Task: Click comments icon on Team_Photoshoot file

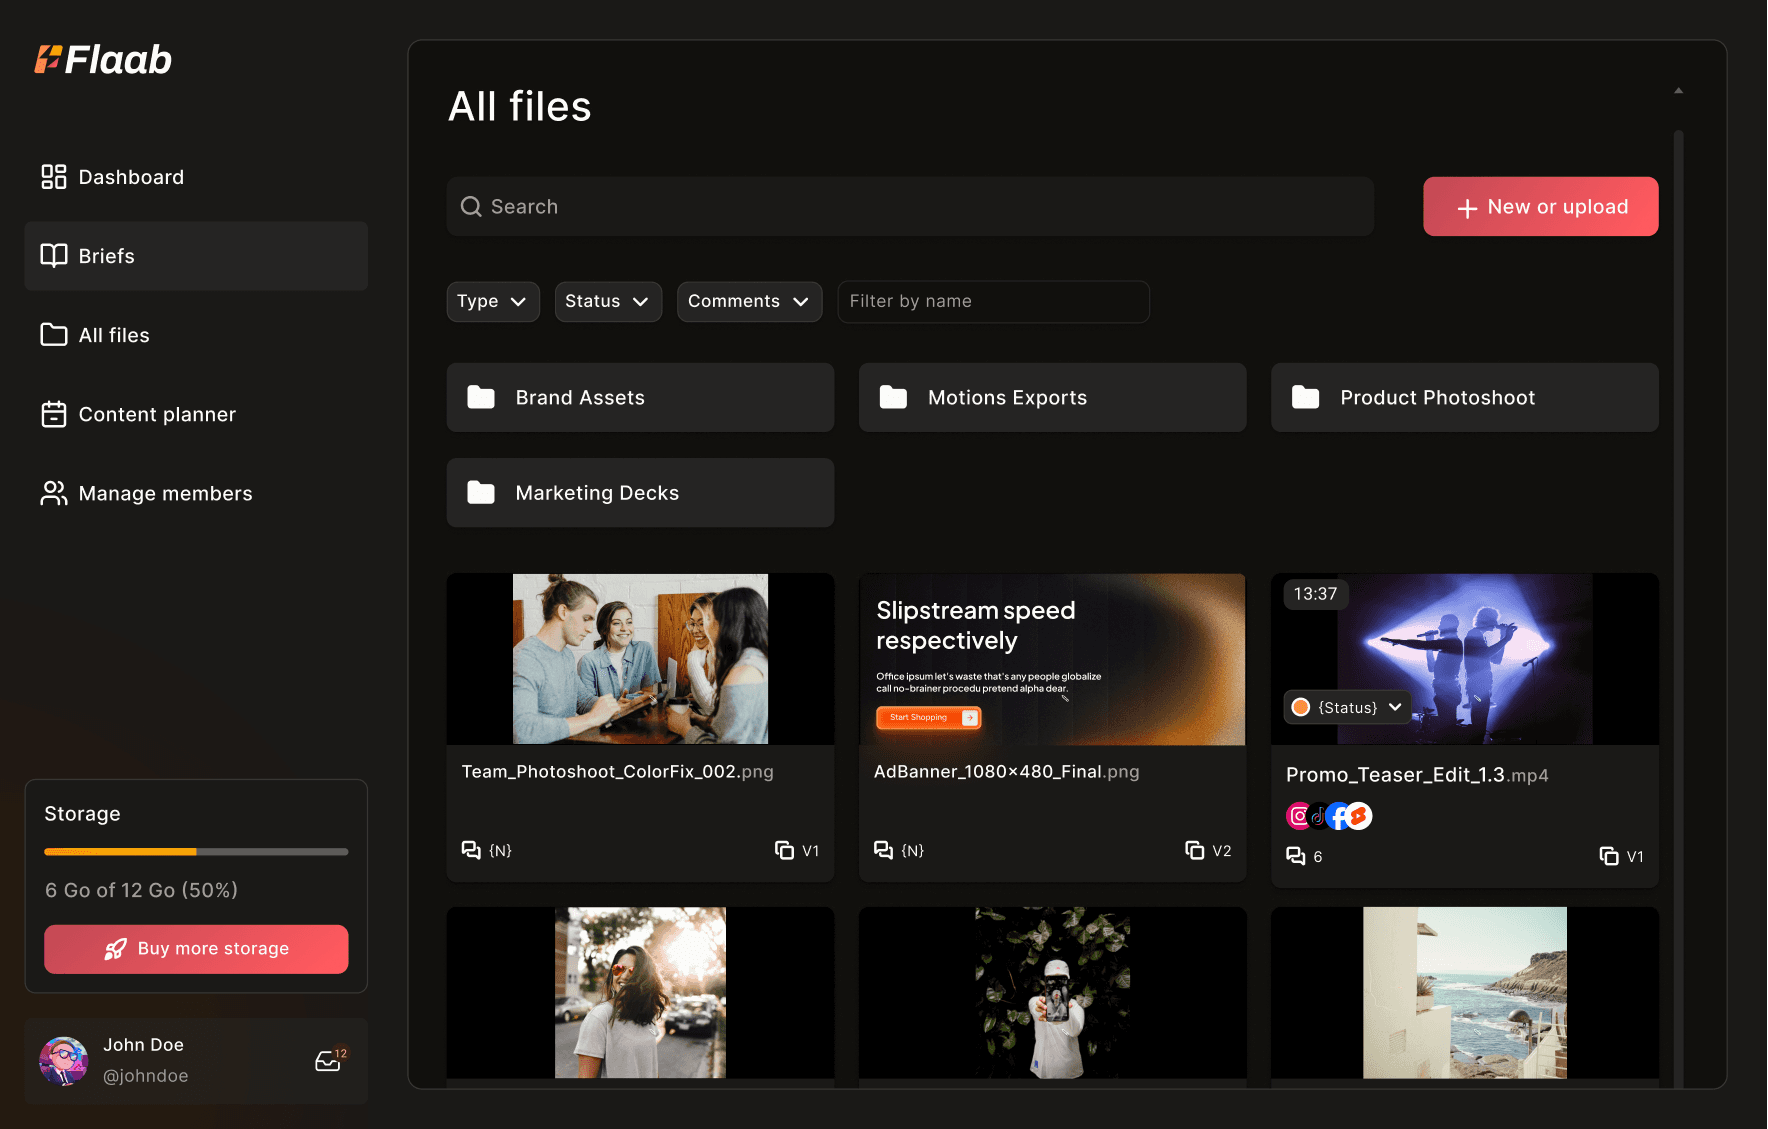Action: tap(471, 850)
